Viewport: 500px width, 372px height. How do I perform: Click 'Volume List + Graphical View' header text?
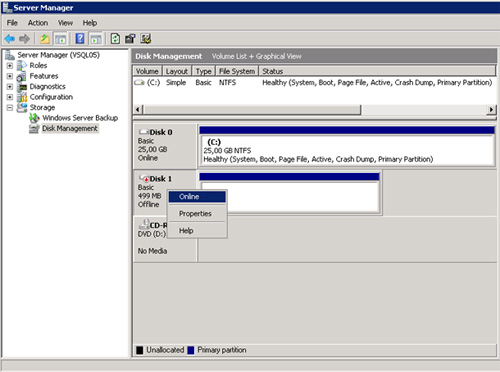pos(257,56)
